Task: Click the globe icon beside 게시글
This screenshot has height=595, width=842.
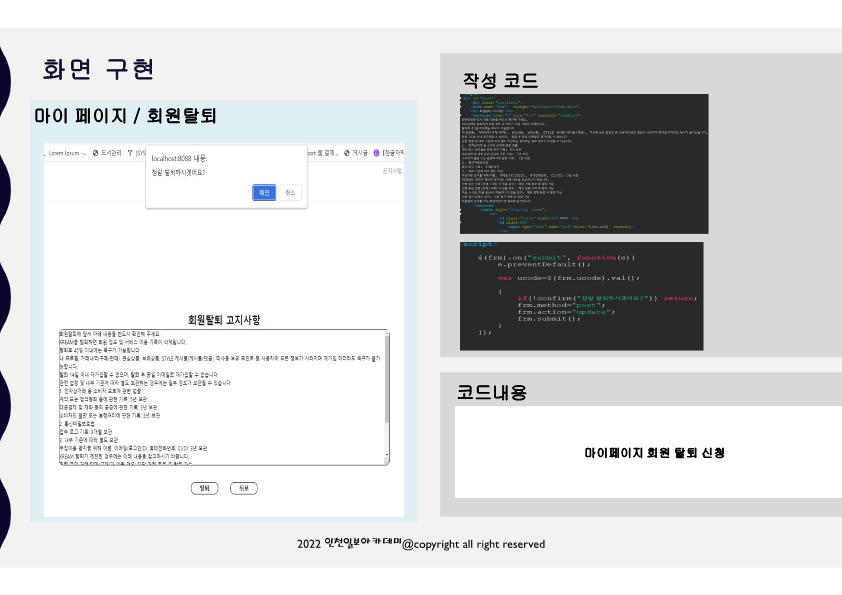Action: click(347, 153)
